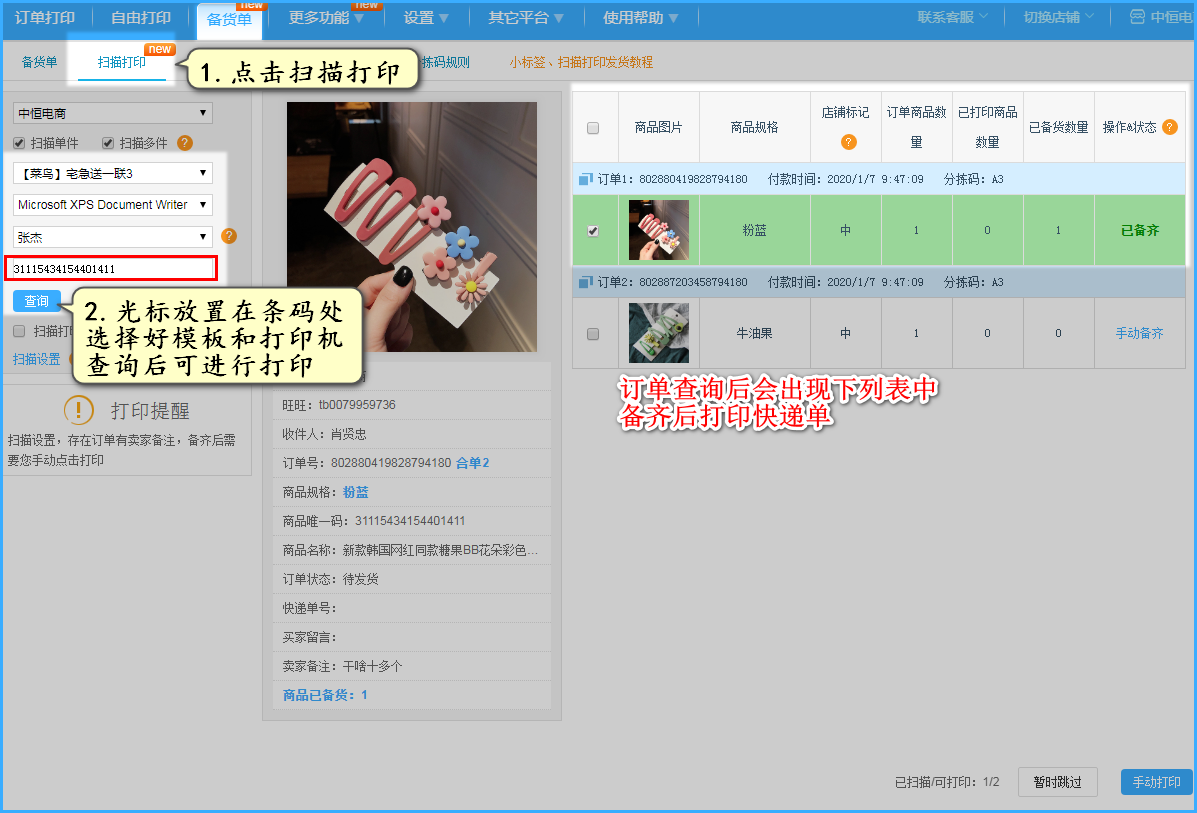Open the 订单打印 tab
Viewport: 1197px width, 813px height.
click(44, 18)
